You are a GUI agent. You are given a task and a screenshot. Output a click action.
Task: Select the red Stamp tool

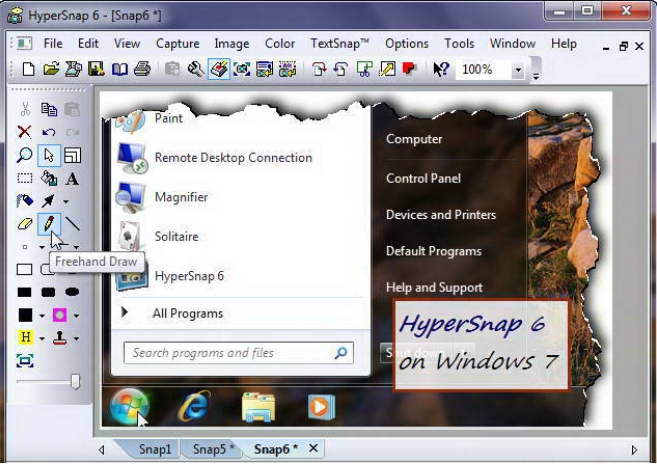point(60,338)
